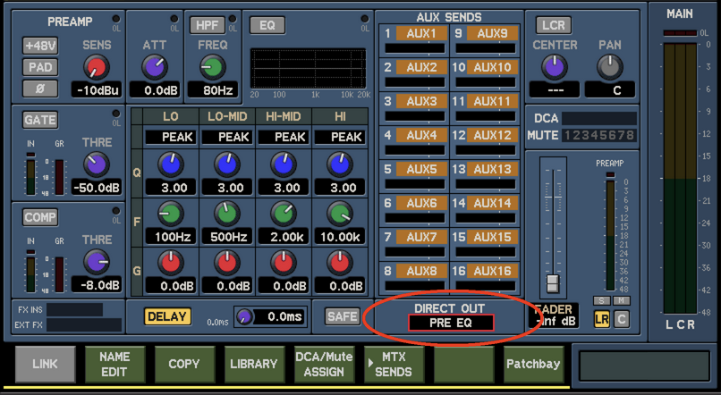Click the MUTE group 12345678 field
Screen dimensions: 723x396
[x=599, y=136]
